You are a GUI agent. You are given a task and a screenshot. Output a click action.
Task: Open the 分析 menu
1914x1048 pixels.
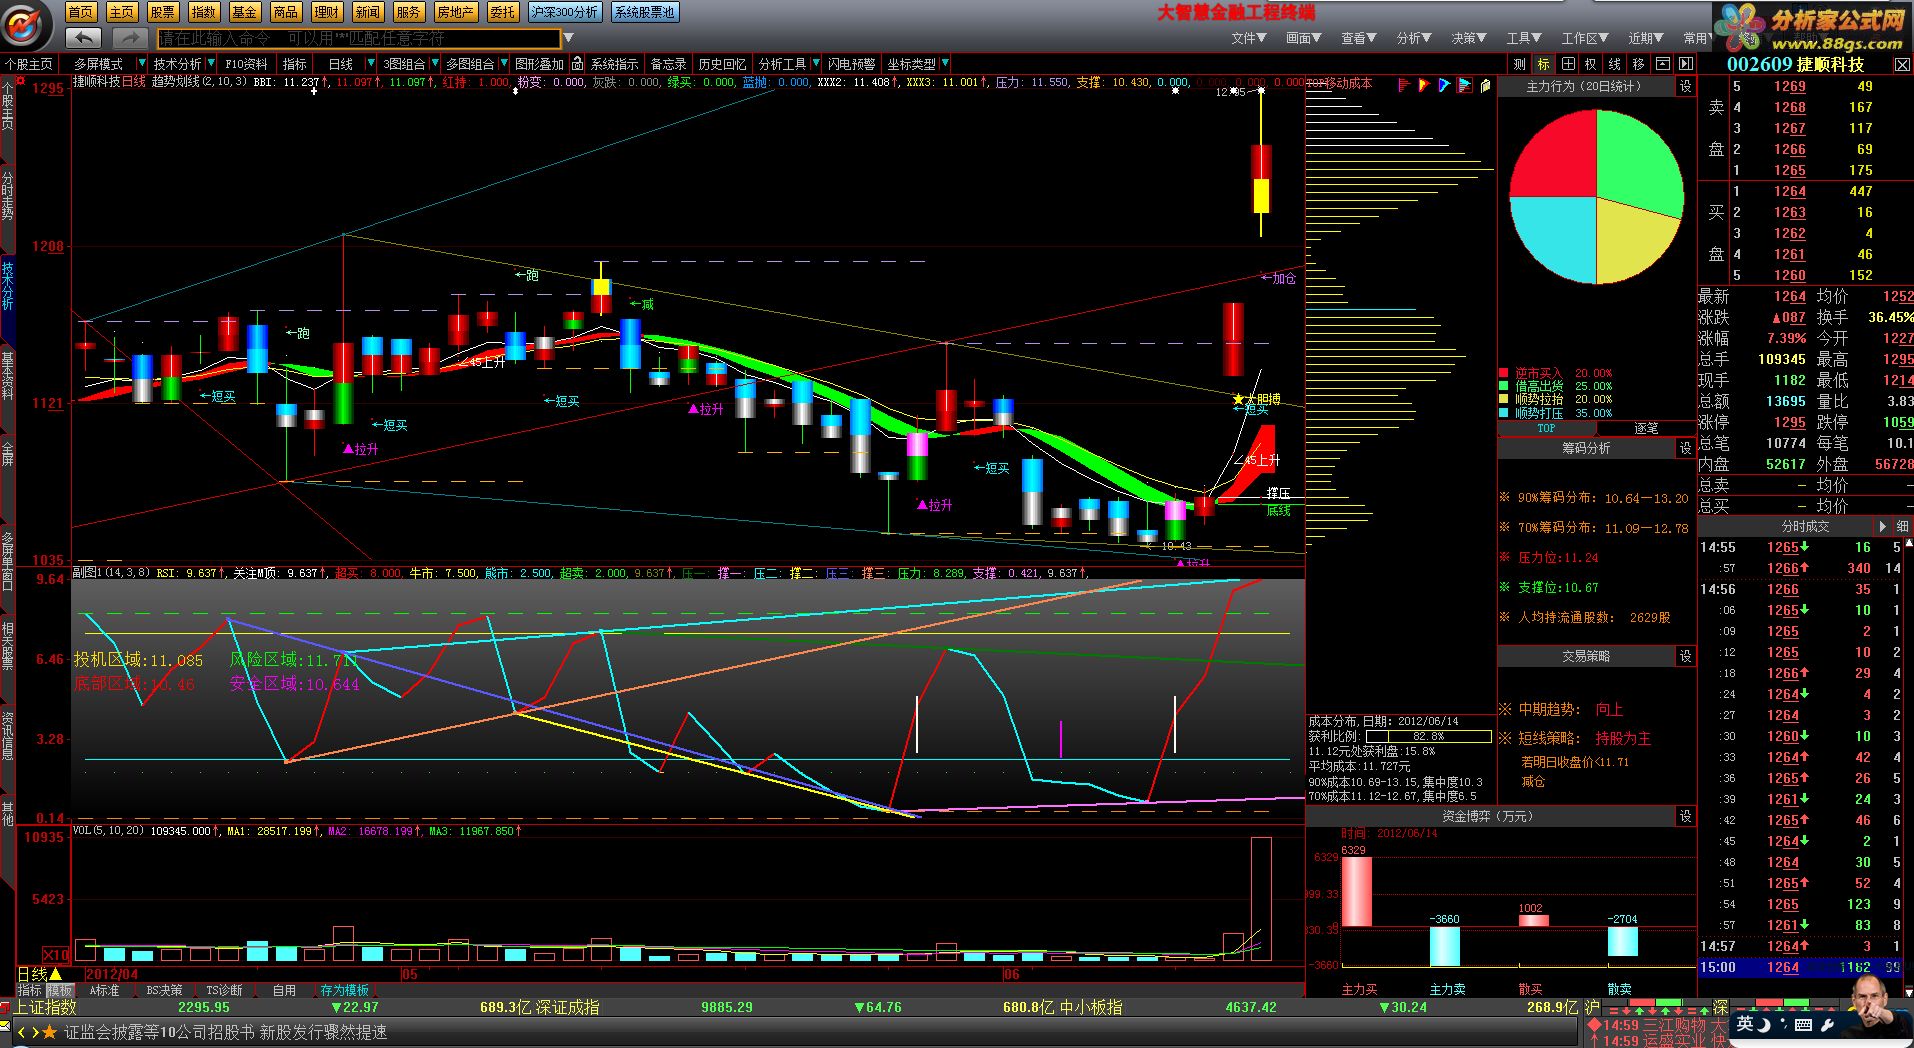(1414, 38)
